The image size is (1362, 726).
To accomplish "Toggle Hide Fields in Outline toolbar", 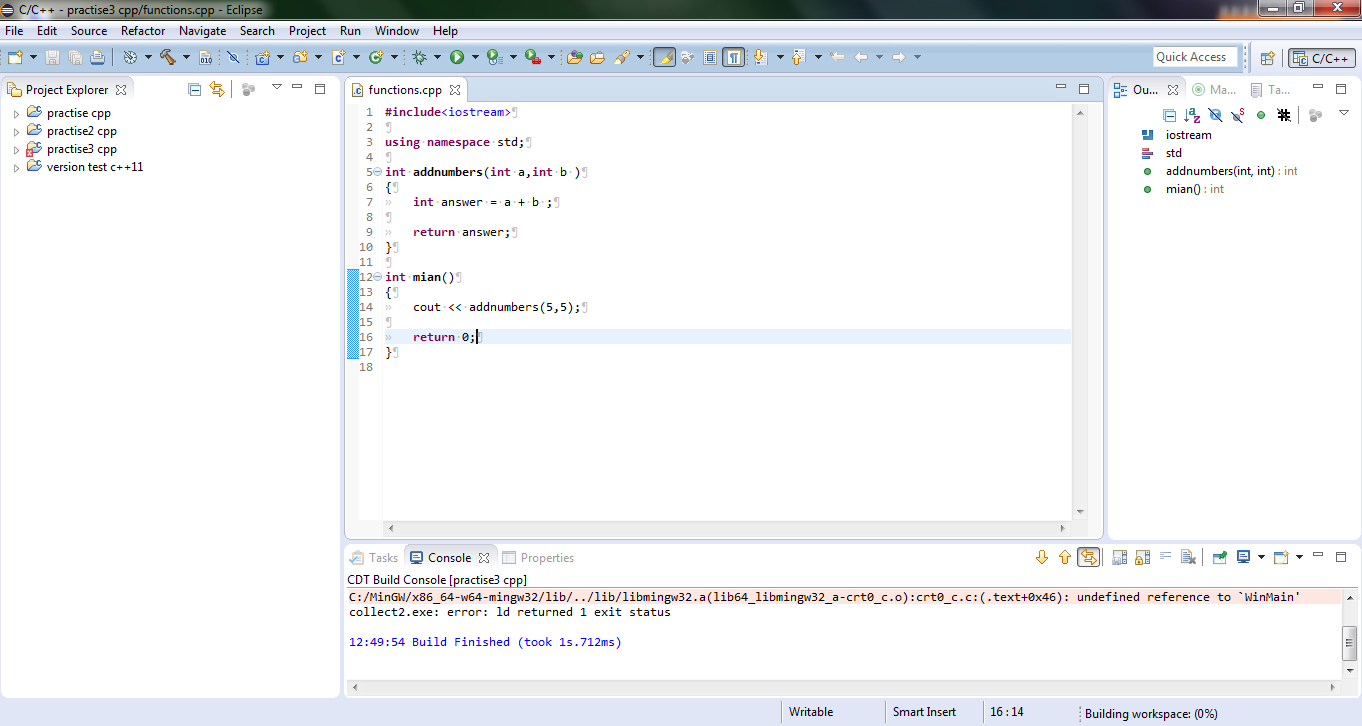I will pos(1215,115).
